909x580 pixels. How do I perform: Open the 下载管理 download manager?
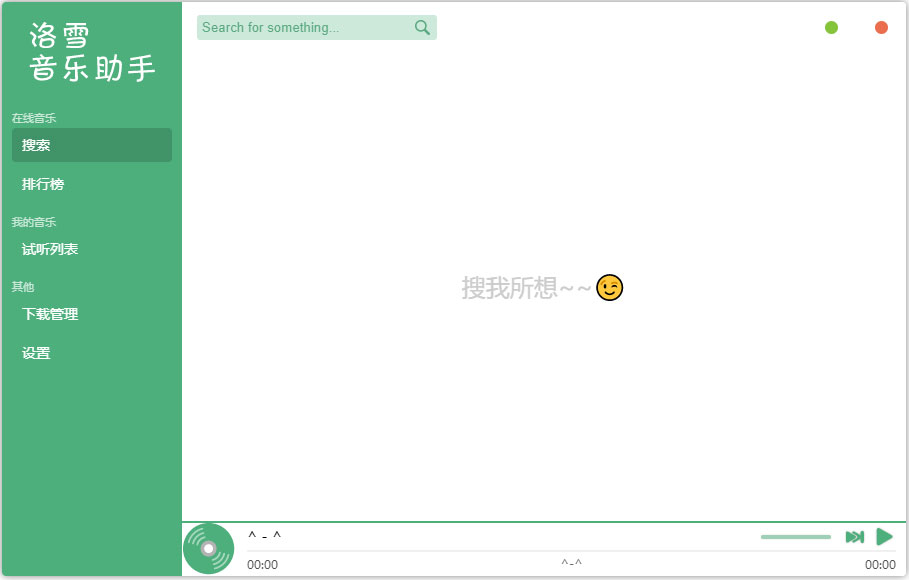(49, 313)
